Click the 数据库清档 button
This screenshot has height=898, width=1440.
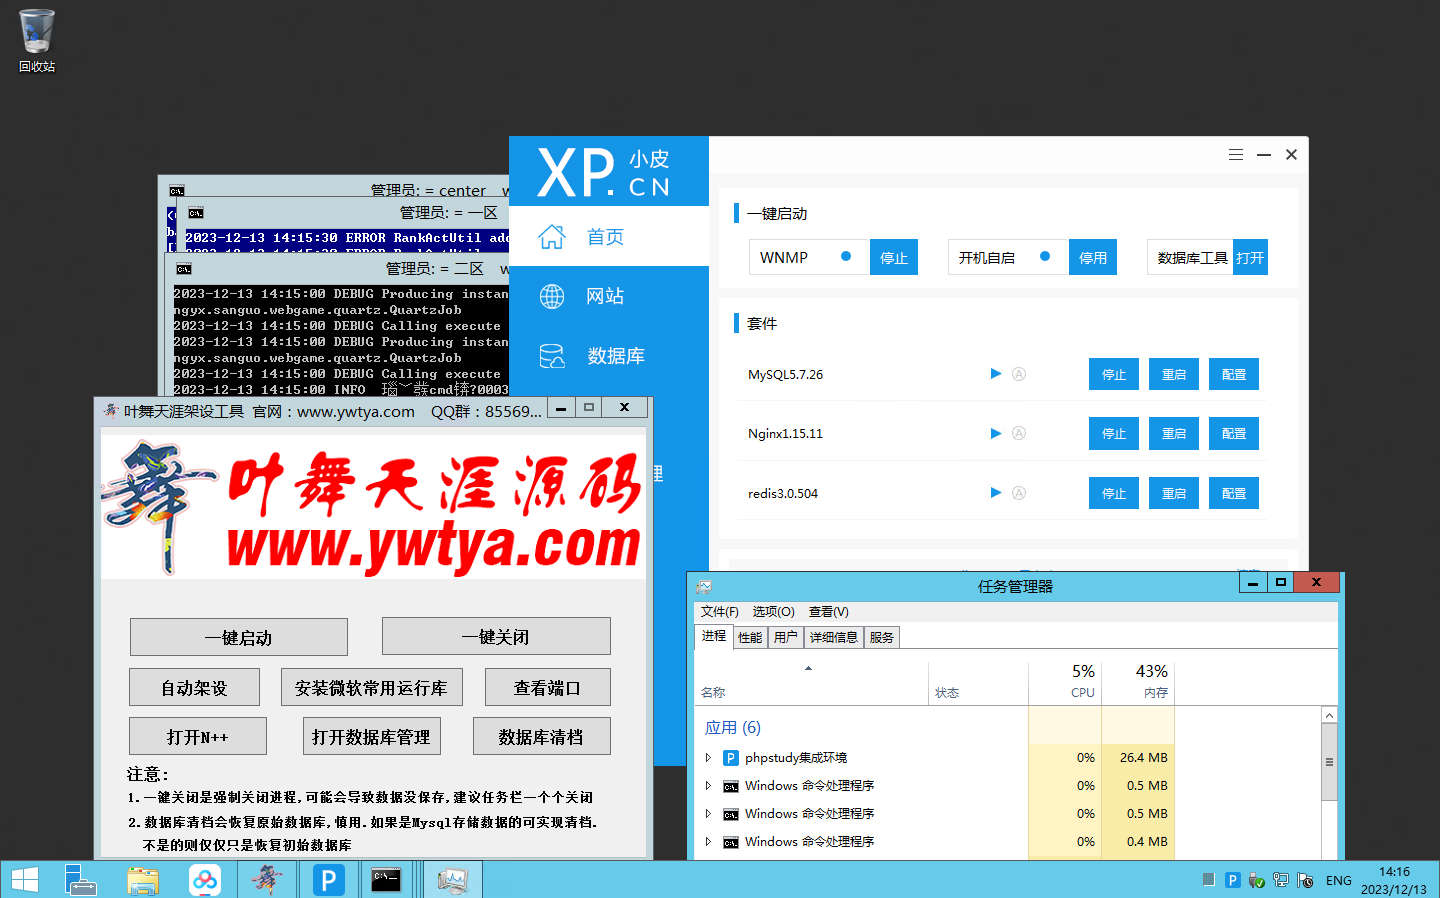coord(541,736)
